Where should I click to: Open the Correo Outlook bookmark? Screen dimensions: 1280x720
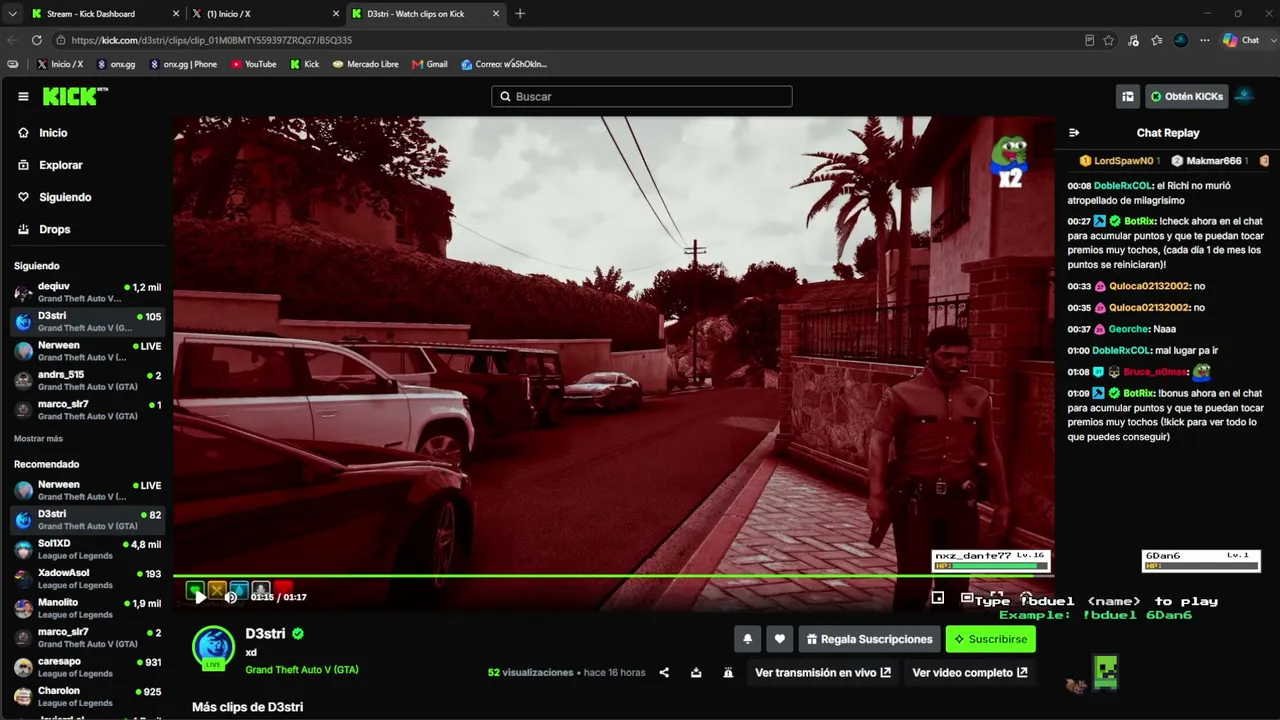click(504, 64)
